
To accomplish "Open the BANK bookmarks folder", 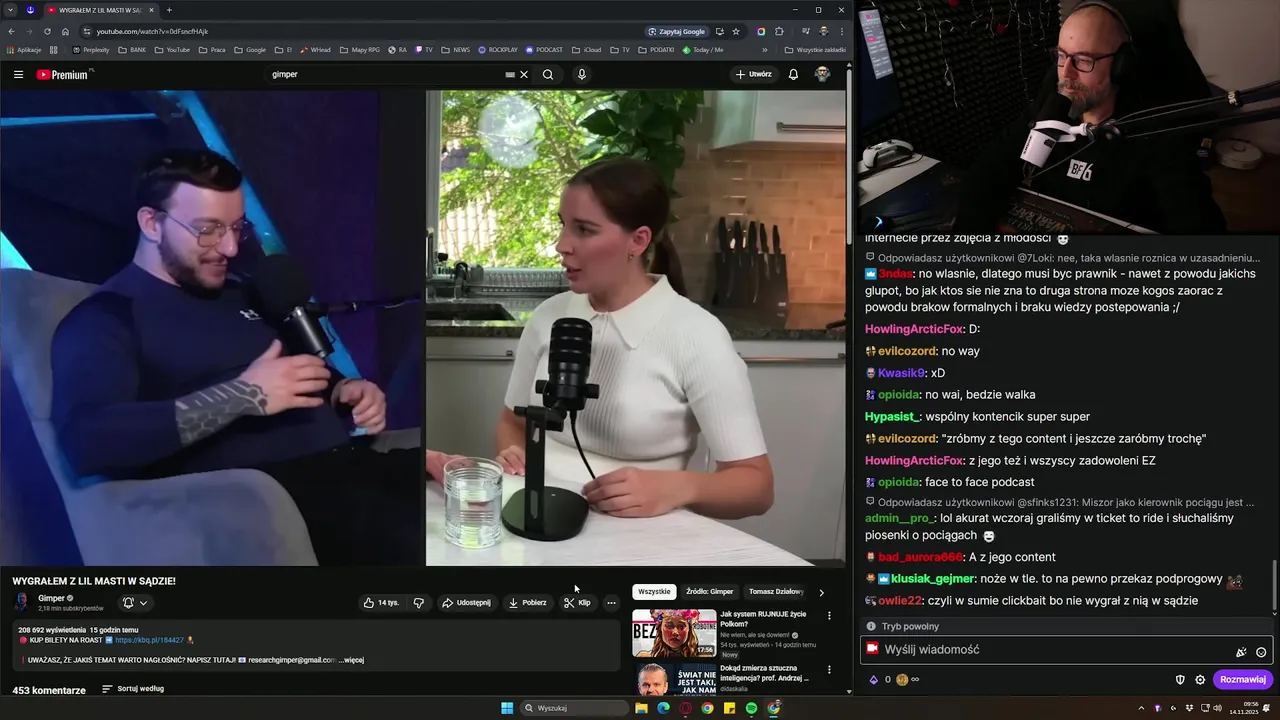I will pos(132,49).
